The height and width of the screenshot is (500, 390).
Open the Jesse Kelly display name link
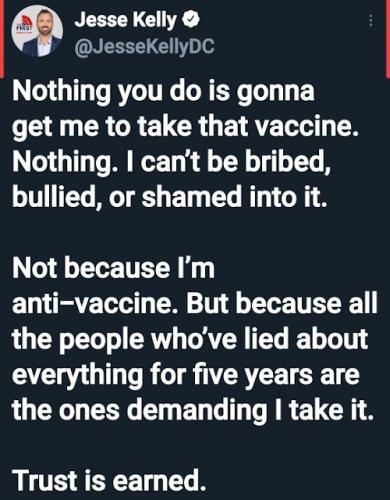(126, 20)
